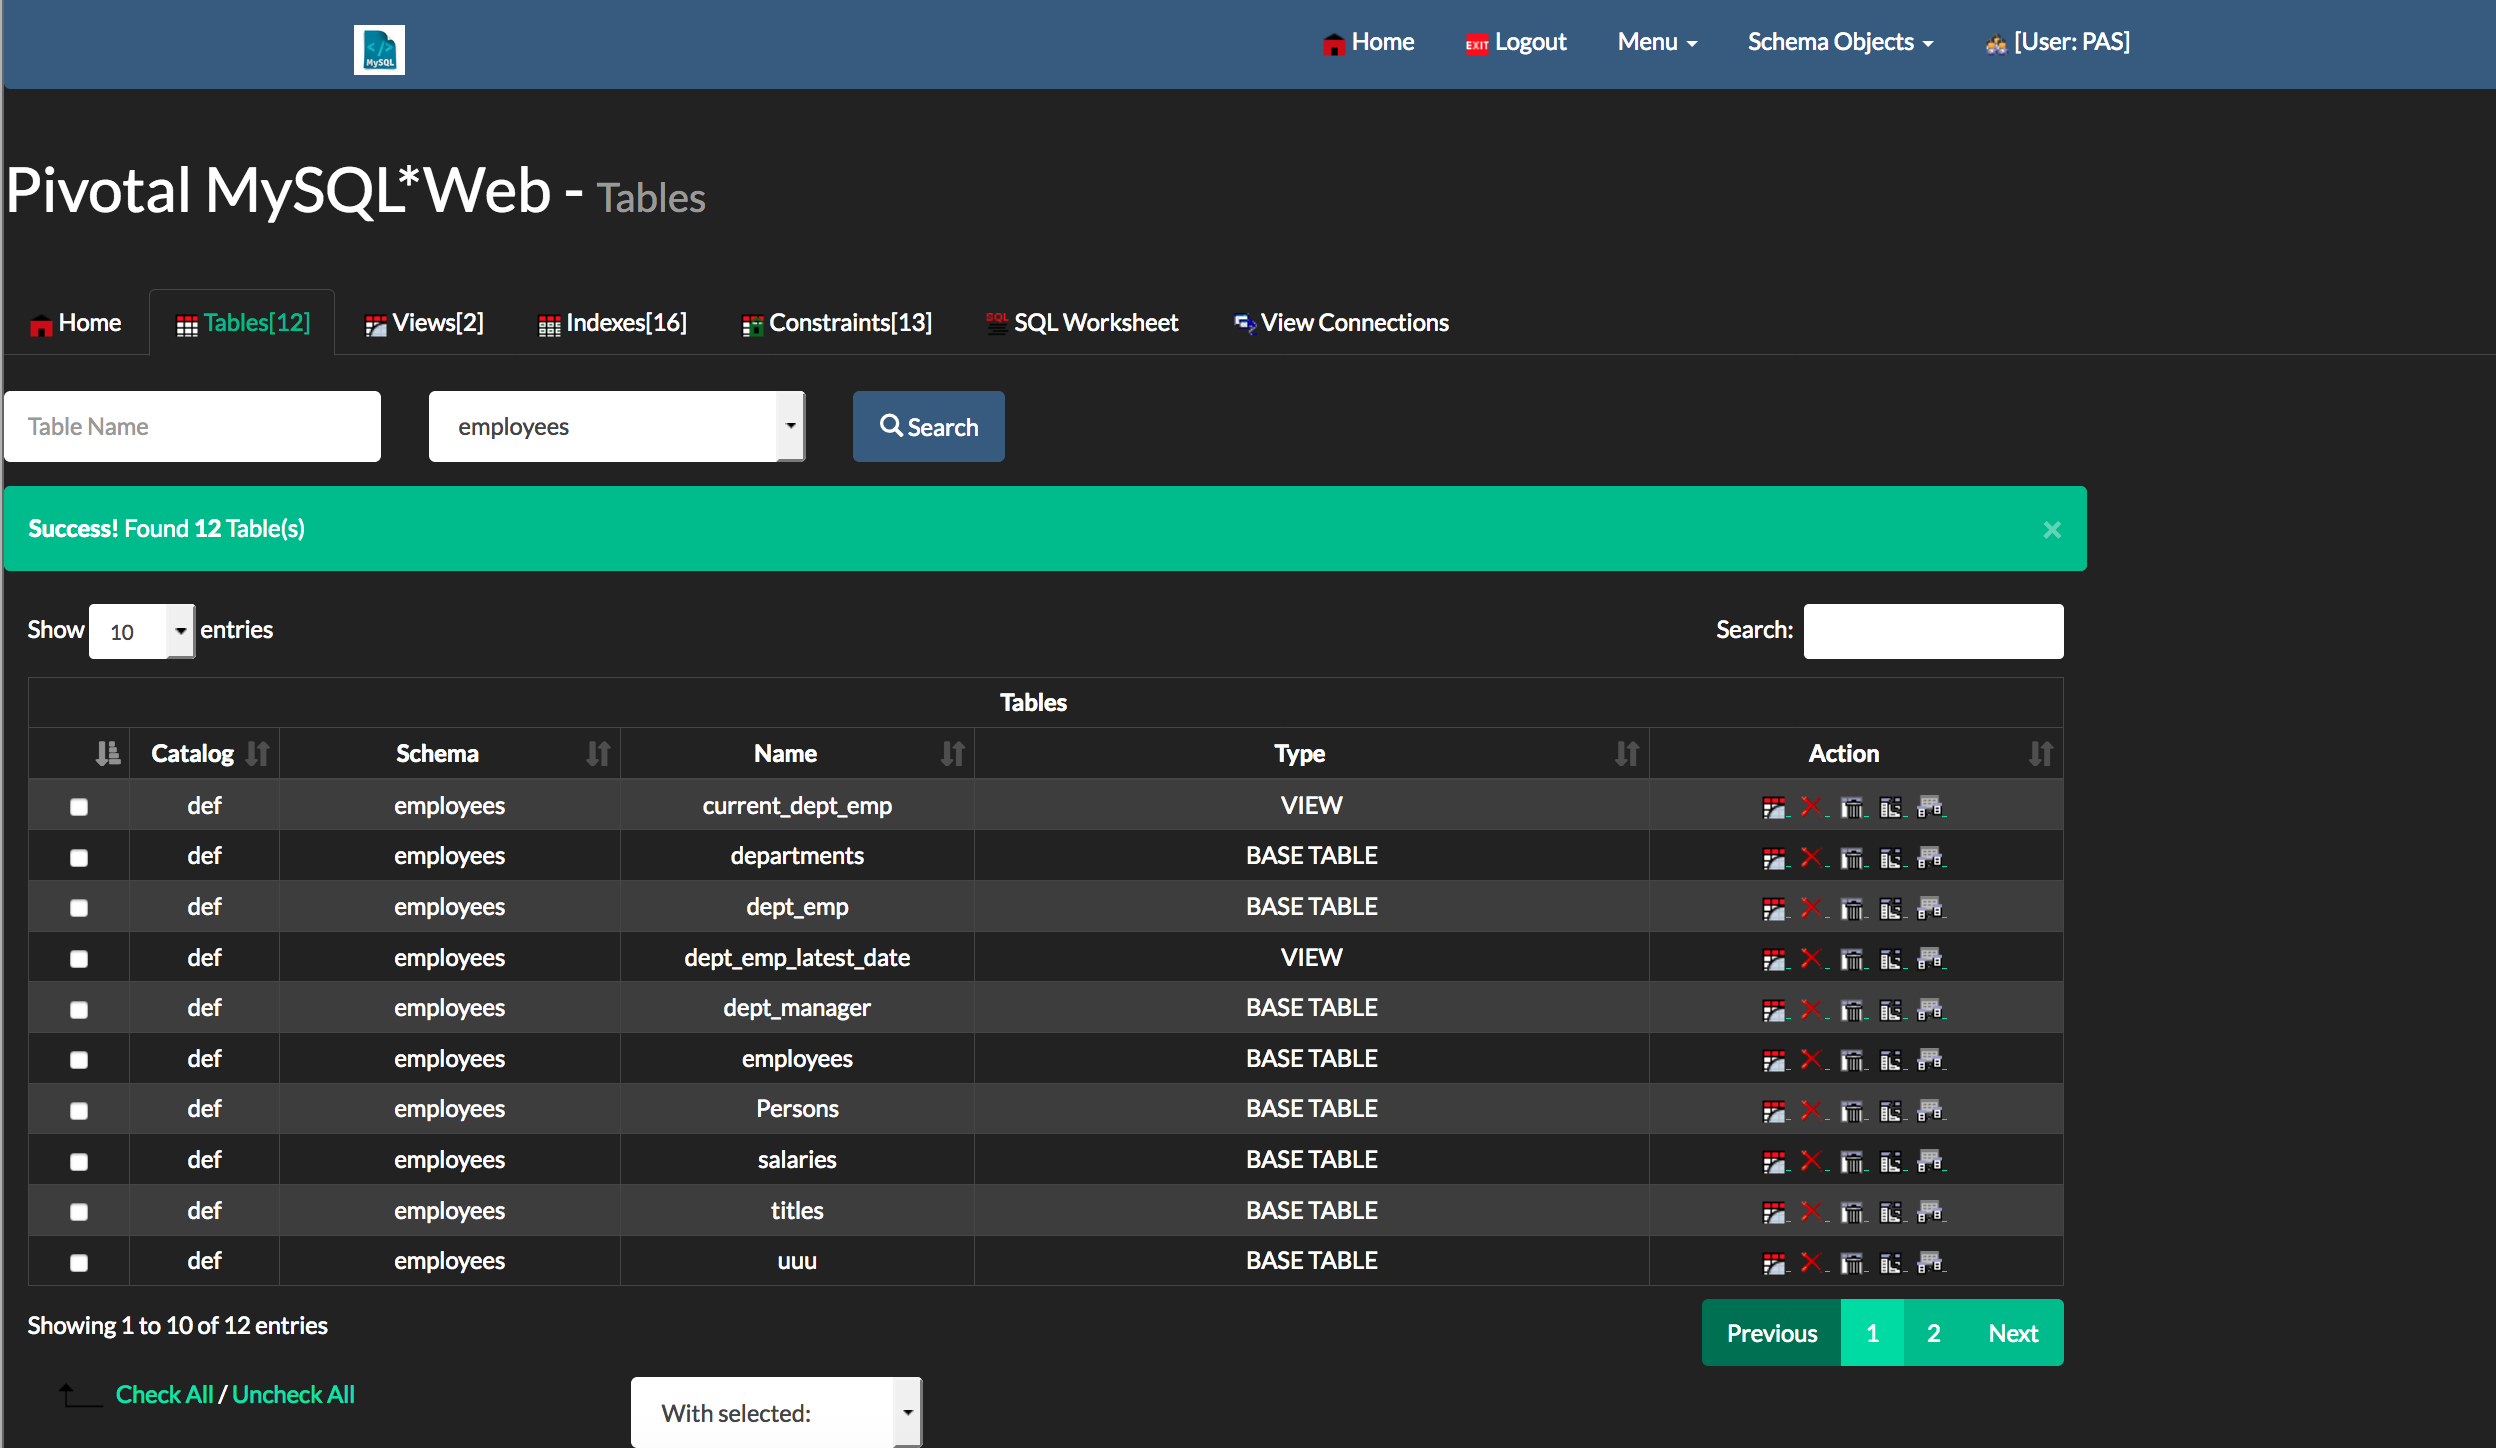Sort by the Action column arrows
2496x1448 pixels.
coord(2041,754)
